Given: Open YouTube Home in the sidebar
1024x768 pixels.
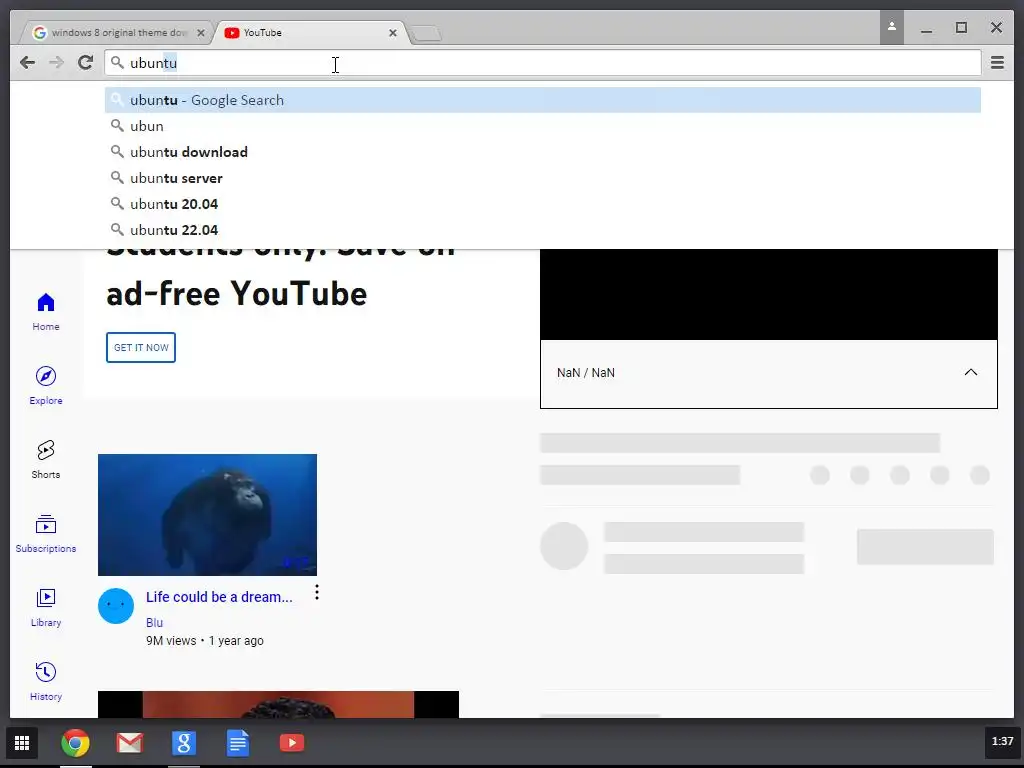Looking at the screenshot, I should tap(46, 312).
